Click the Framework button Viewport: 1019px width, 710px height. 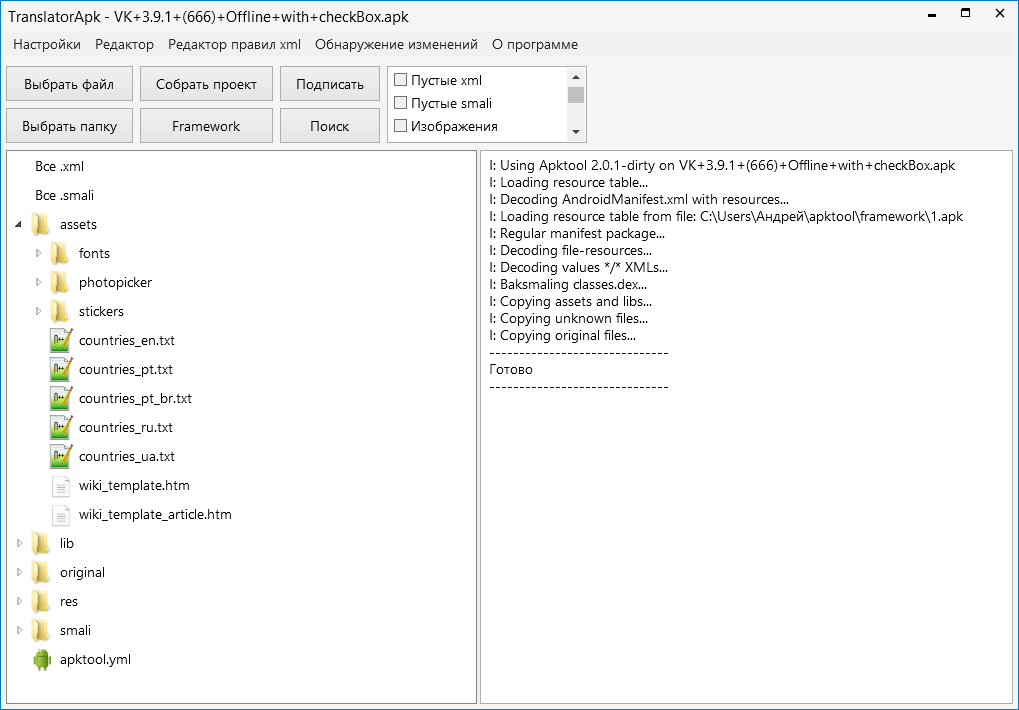coord(206,125)
